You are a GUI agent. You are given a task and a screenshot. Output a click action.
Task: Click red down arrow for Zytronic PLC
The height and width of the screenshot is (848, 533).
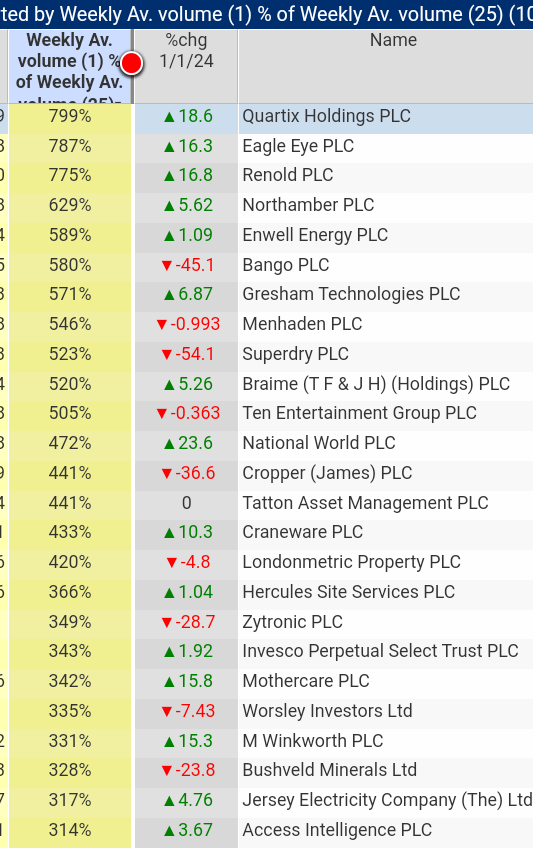pos(167,622)
